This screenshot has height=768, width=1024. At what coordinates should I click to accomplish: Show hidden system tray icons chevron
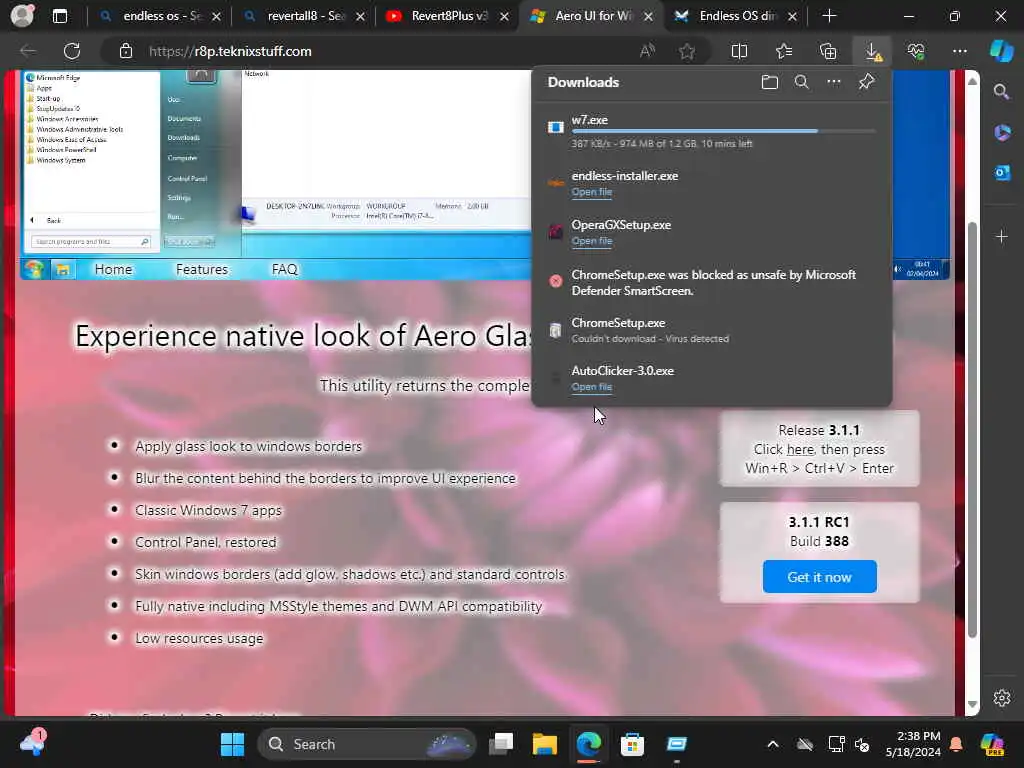click(773, 744)
